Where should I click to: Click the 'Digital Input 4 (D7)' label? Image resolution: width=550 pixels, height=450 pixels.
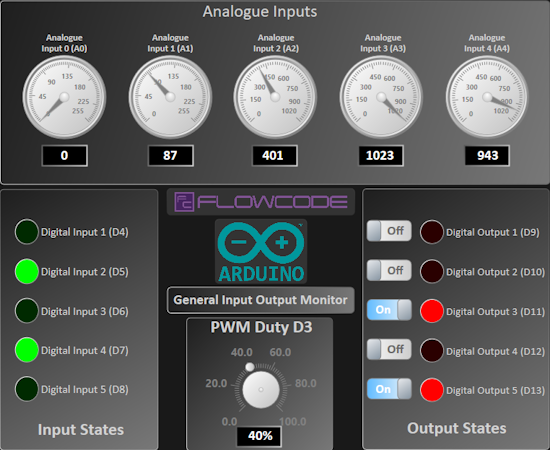(85, 350)
